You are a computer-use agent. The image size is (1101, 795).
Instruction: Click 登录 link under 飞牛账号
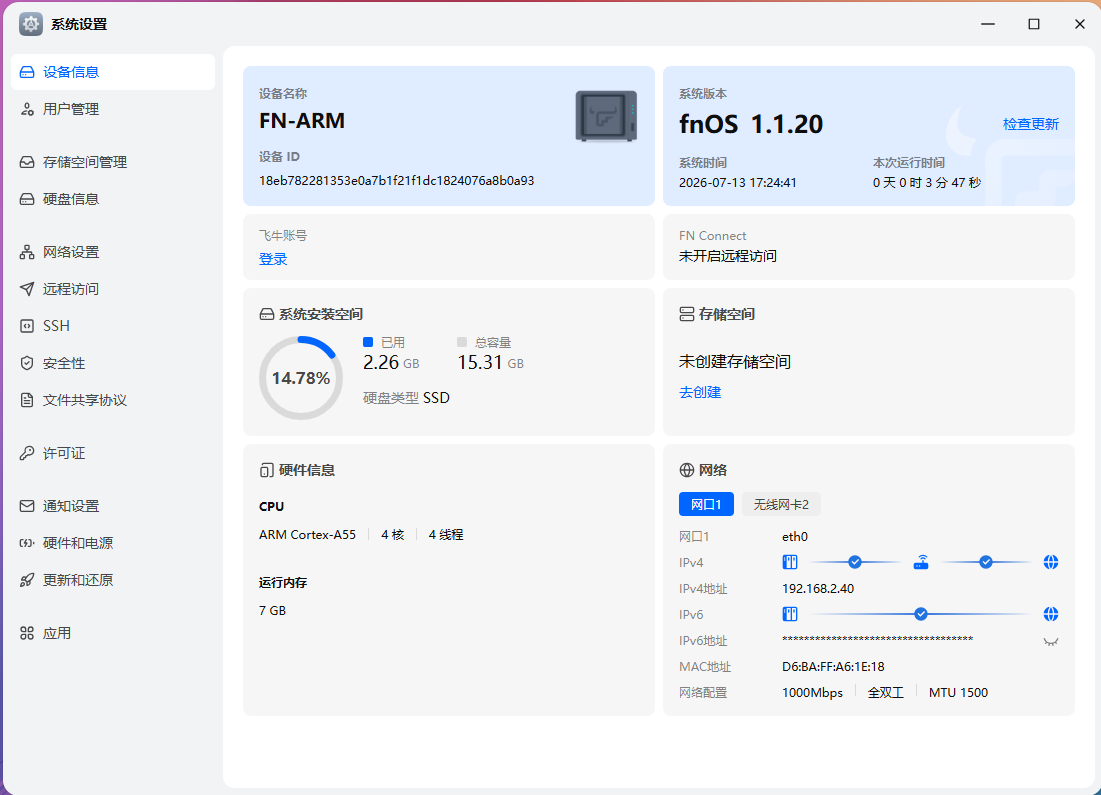coord(273,259)
